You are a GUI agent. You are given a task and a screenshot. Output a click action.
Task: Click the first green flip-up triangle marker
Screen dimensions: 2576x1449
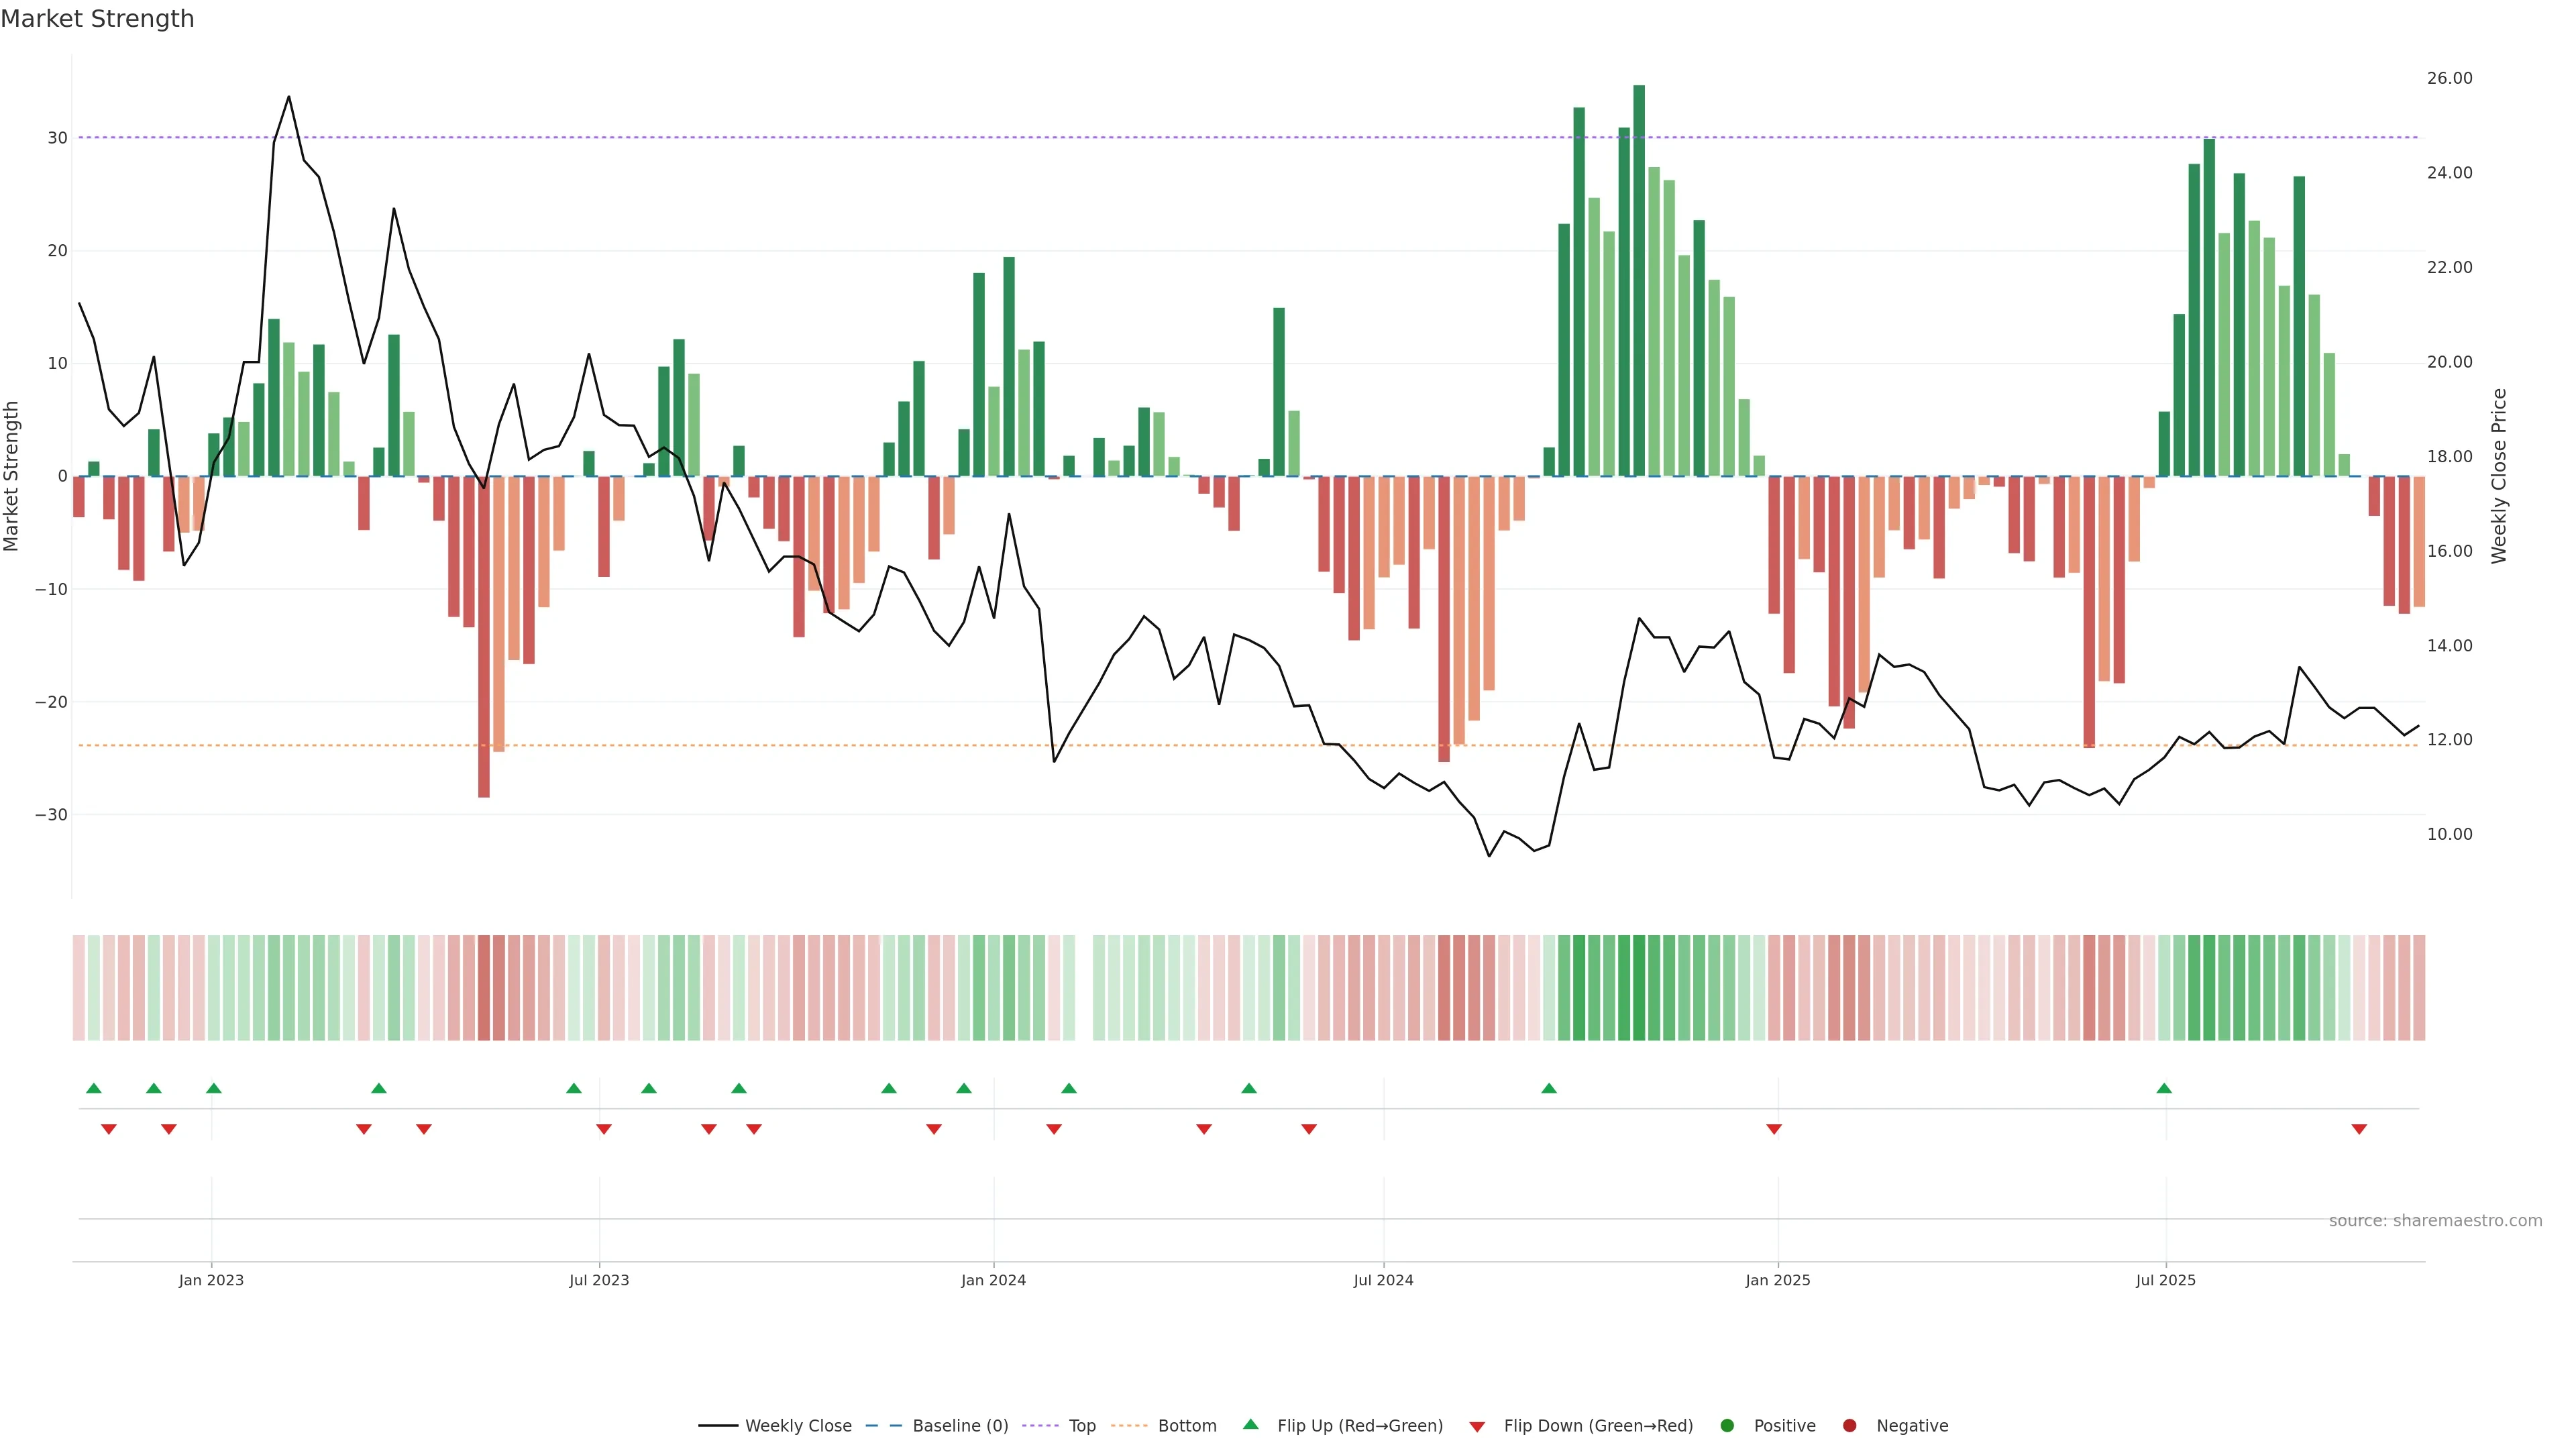(94, 1088)
